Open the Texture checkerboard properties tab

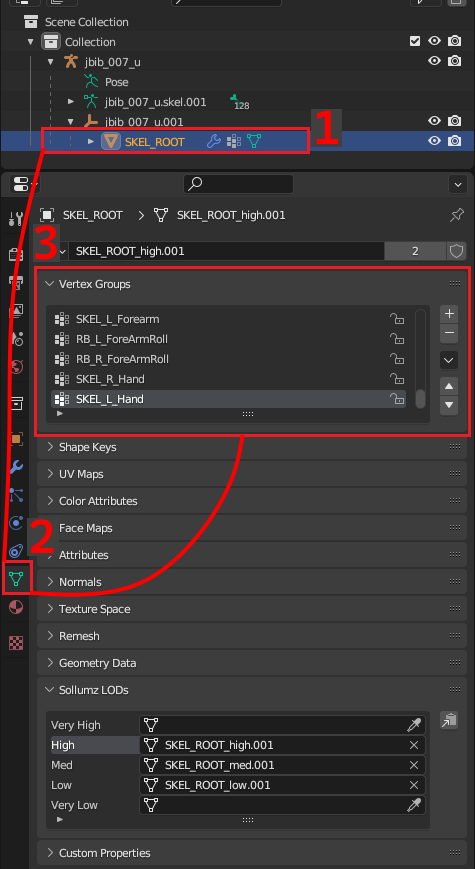click(16, 643)
